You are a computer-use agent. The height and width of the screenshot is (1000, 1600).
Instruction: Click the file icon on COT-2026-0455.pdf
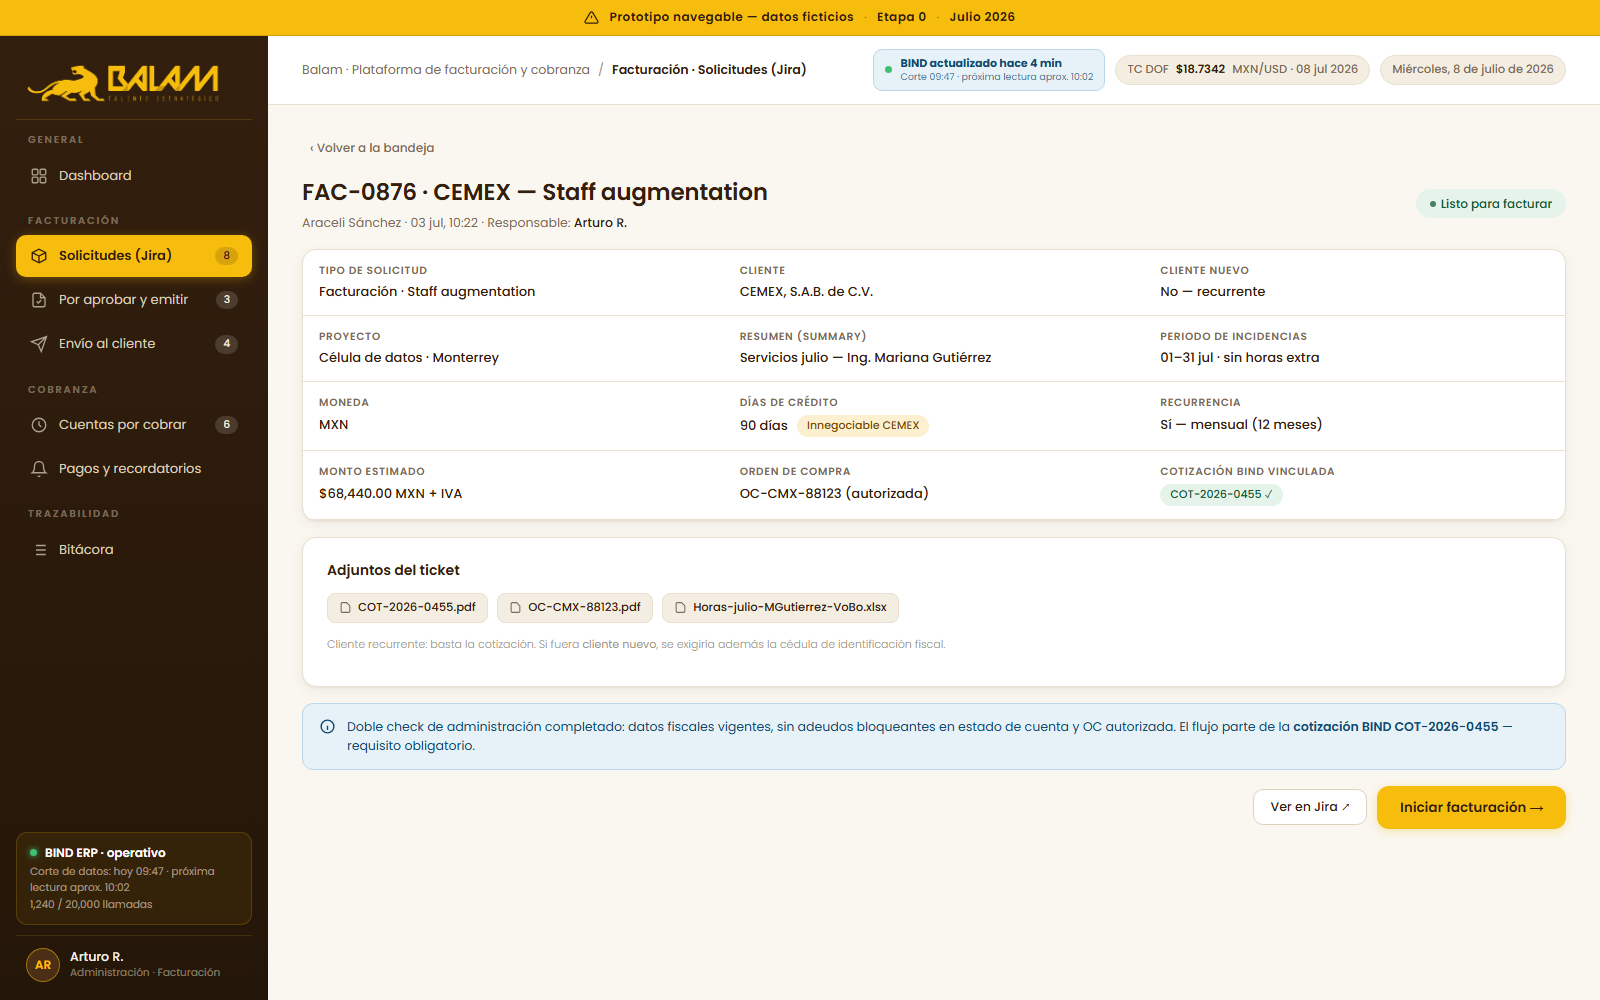(x=345, y=608)
